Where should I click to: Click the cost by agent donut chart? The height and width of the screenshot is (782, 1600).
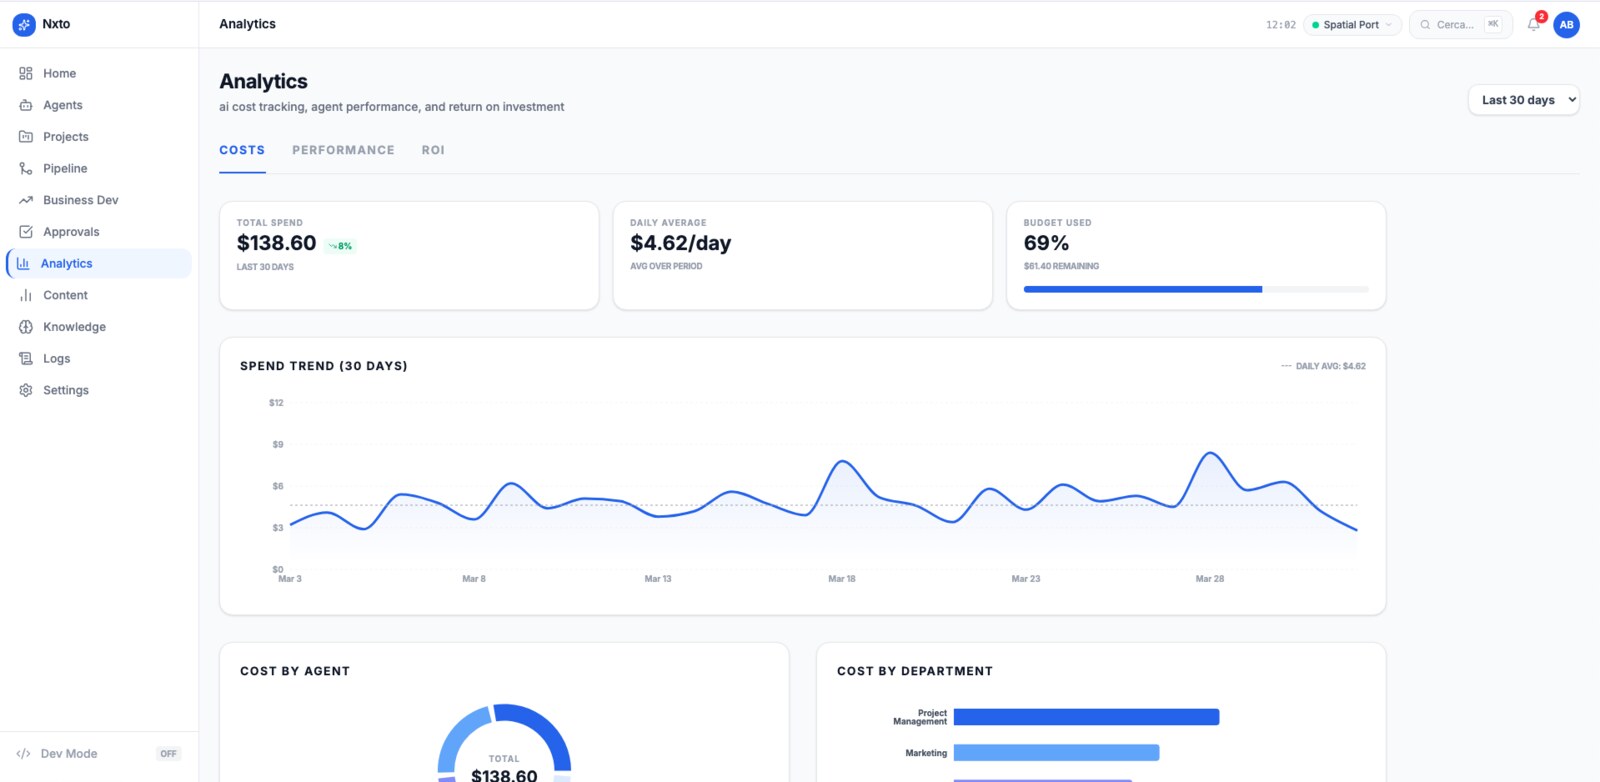tap(504, 743)
